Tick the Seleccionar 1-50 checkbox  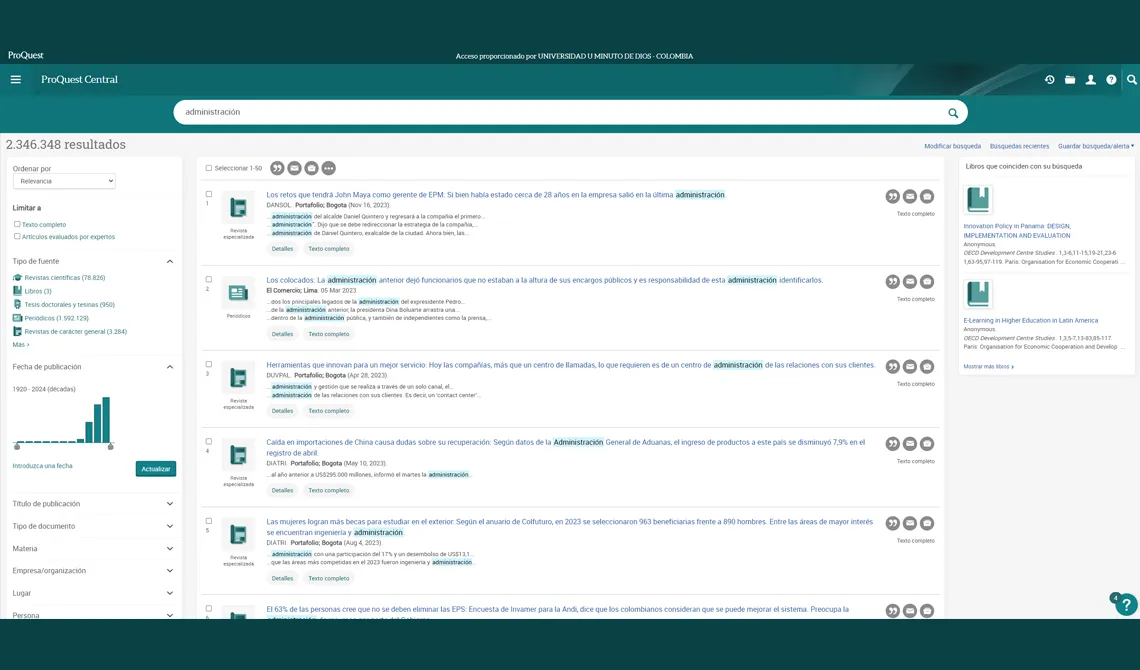tap(209, 168)
